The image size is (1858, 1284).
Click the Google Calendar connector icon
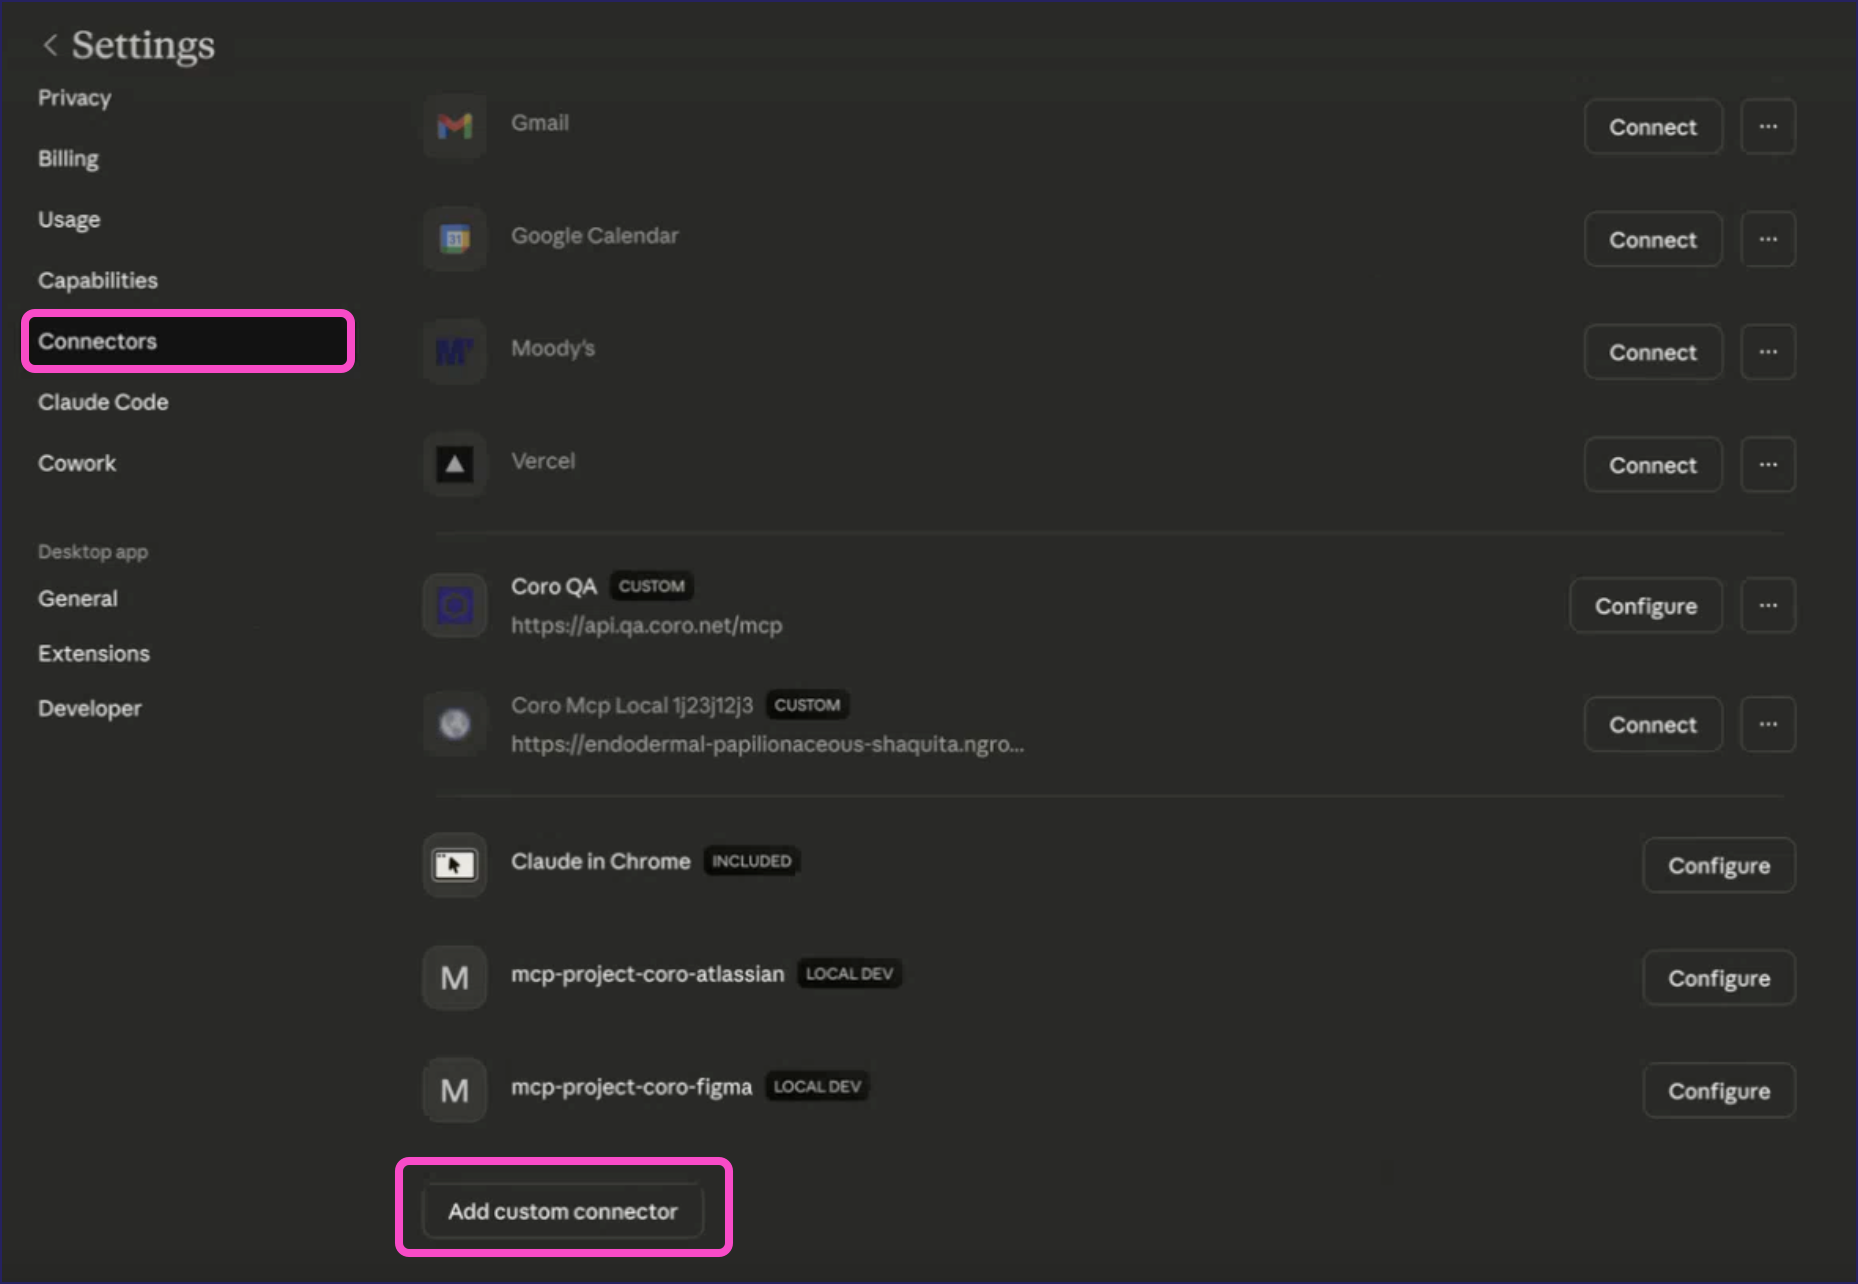[x=454, y=239]
